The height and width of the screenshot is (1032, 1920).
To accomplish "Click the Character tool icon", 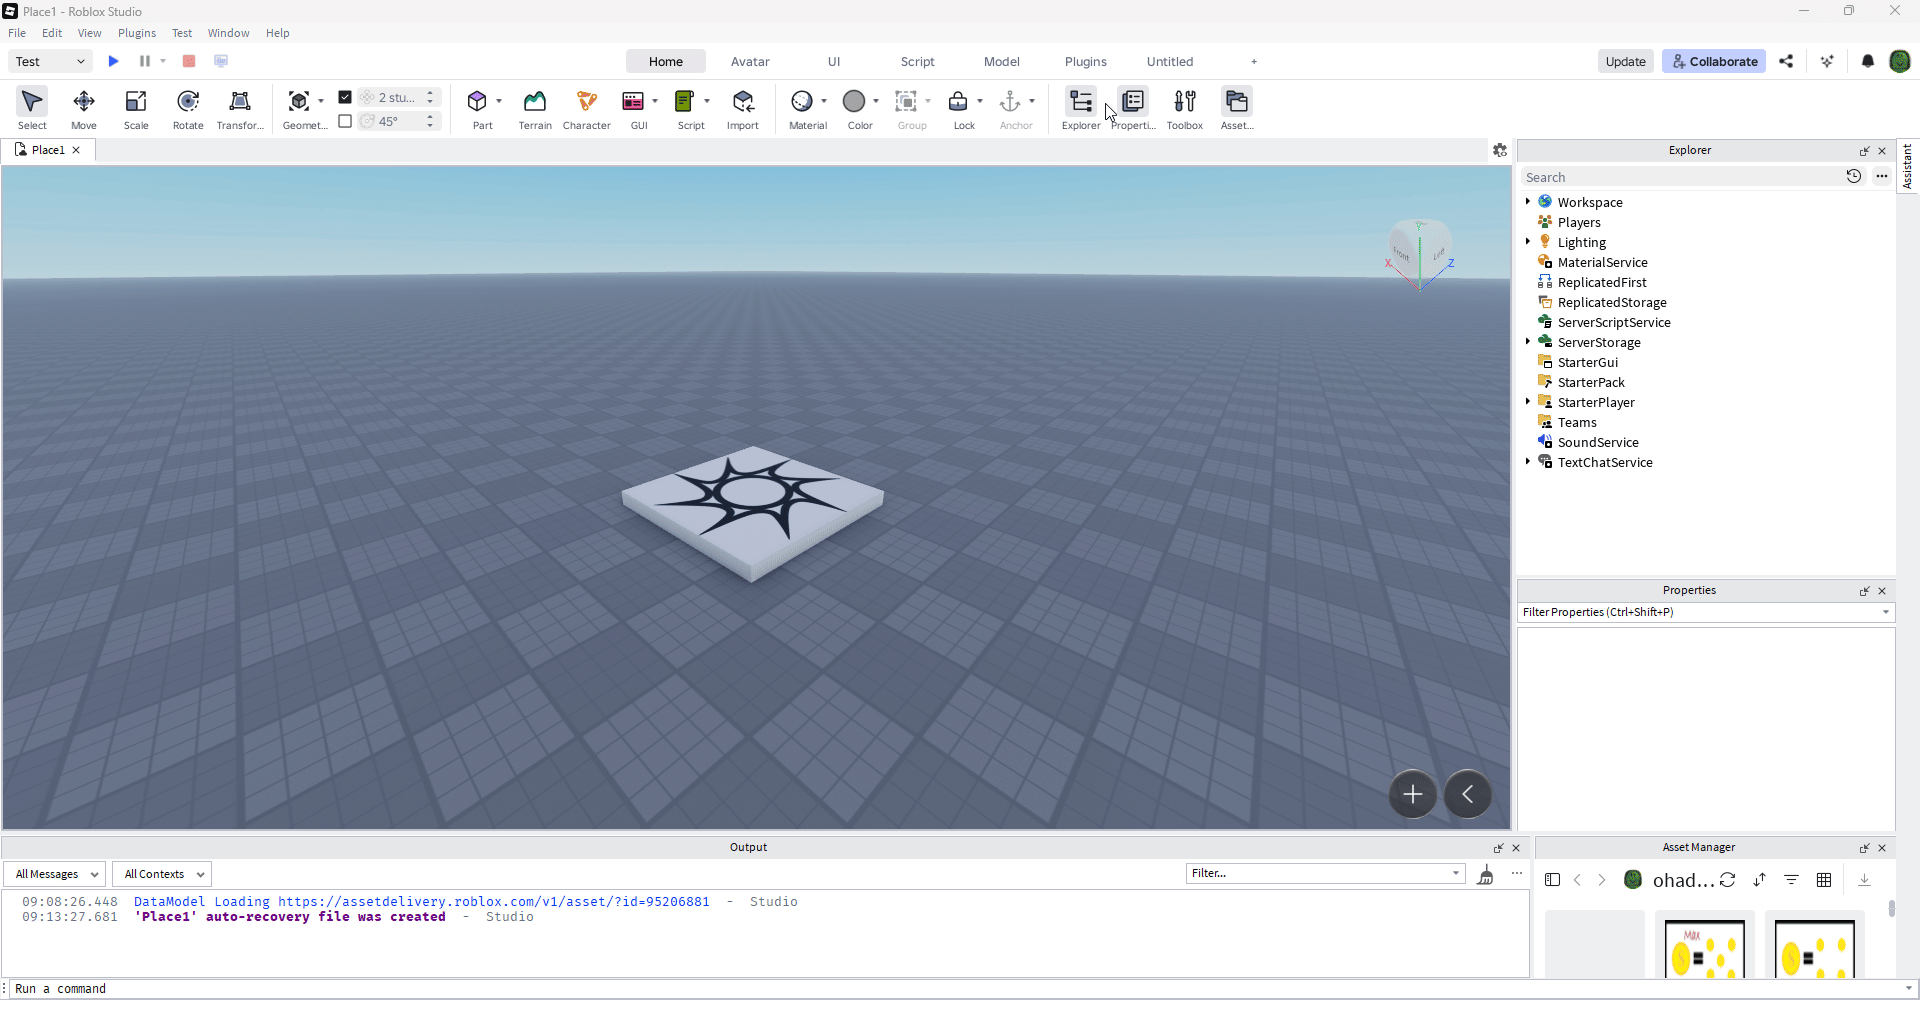I will (x=587, y=108).
